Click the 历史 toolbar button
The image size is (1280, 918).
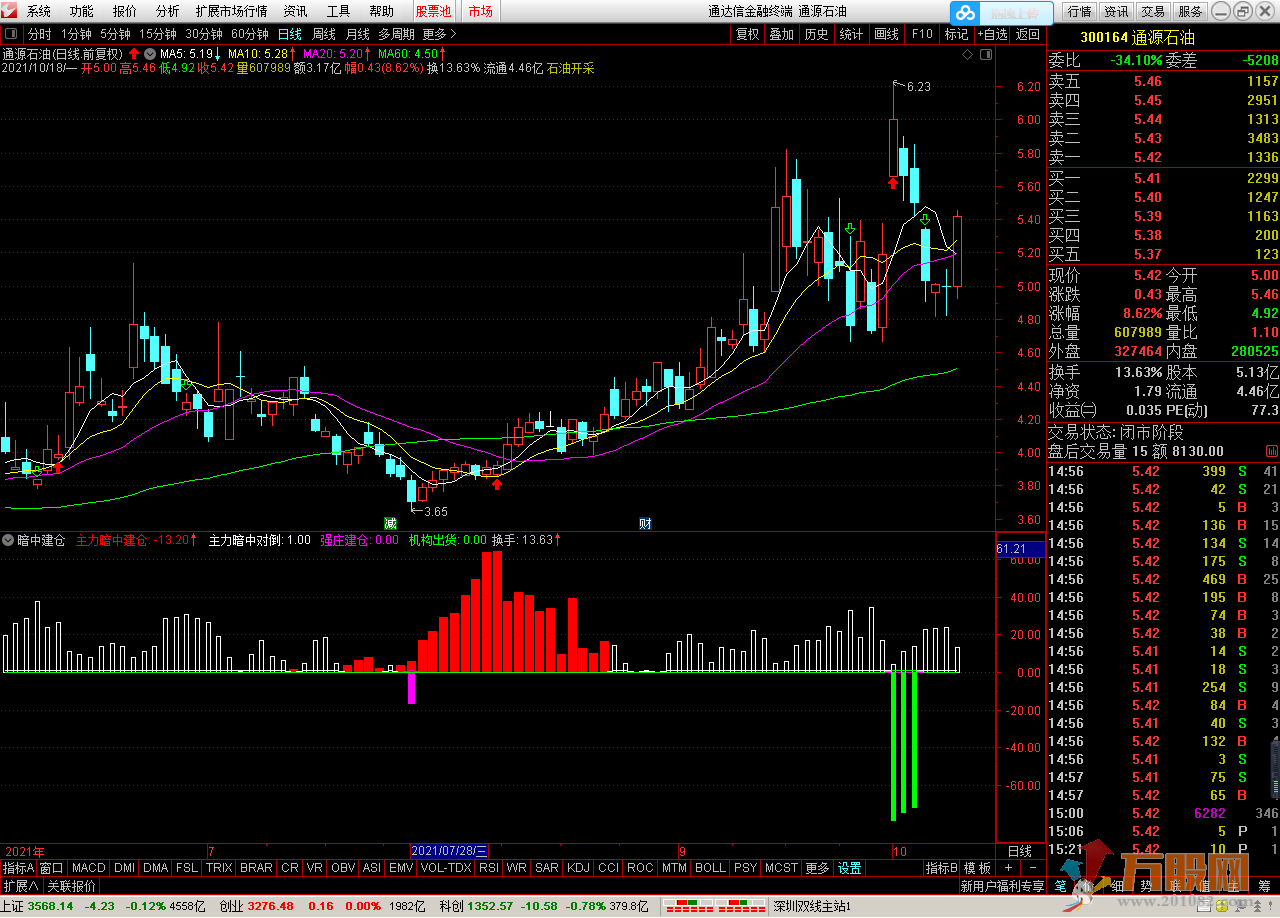pyautogui.click(x=816, y=34)
